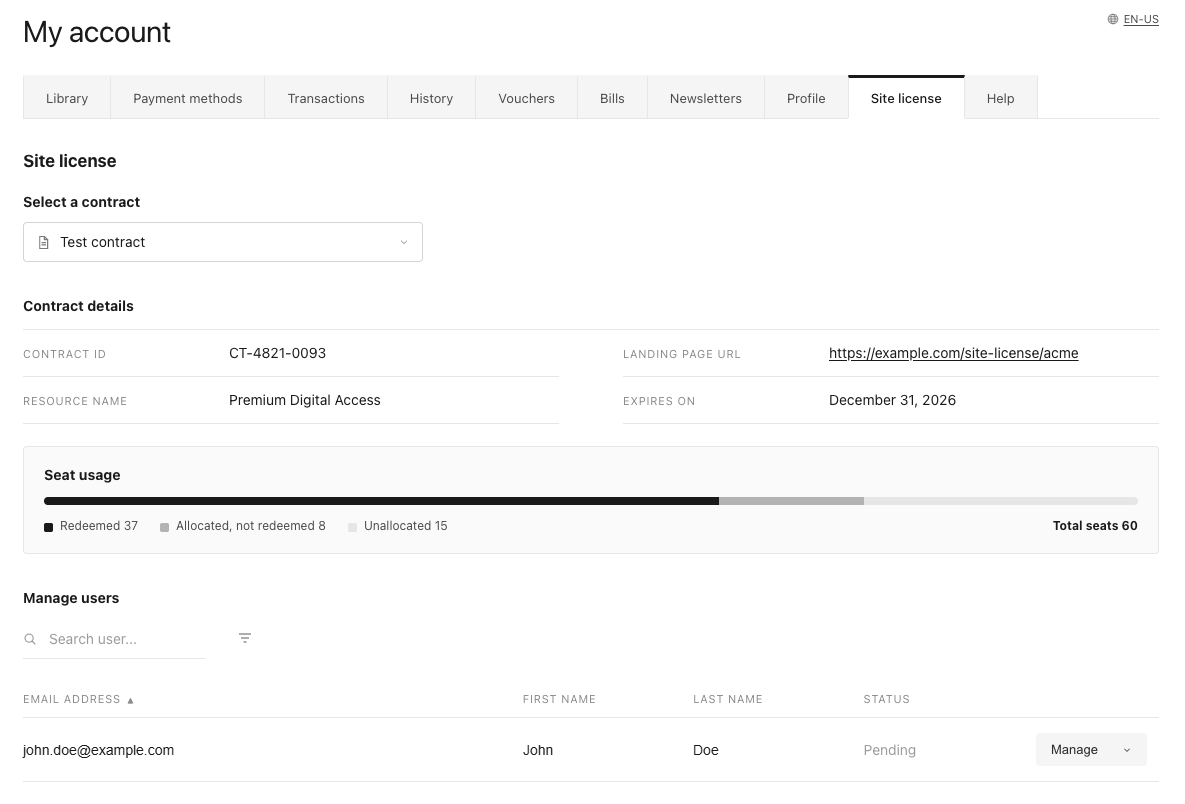Image resolution: width=1185 pixels, height=804 pixels.
Task: Click Premium Digital Access resource name
Action: pos(305,400)
